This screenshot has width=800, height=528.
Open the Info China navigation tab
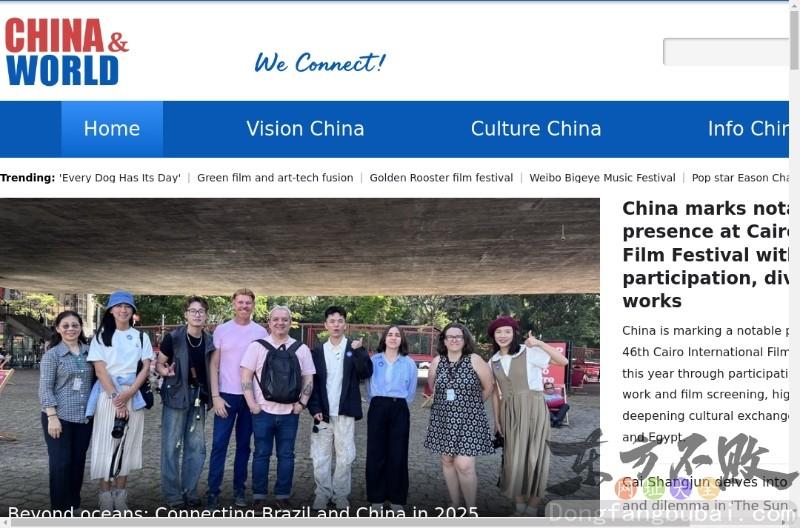point(748,129)
